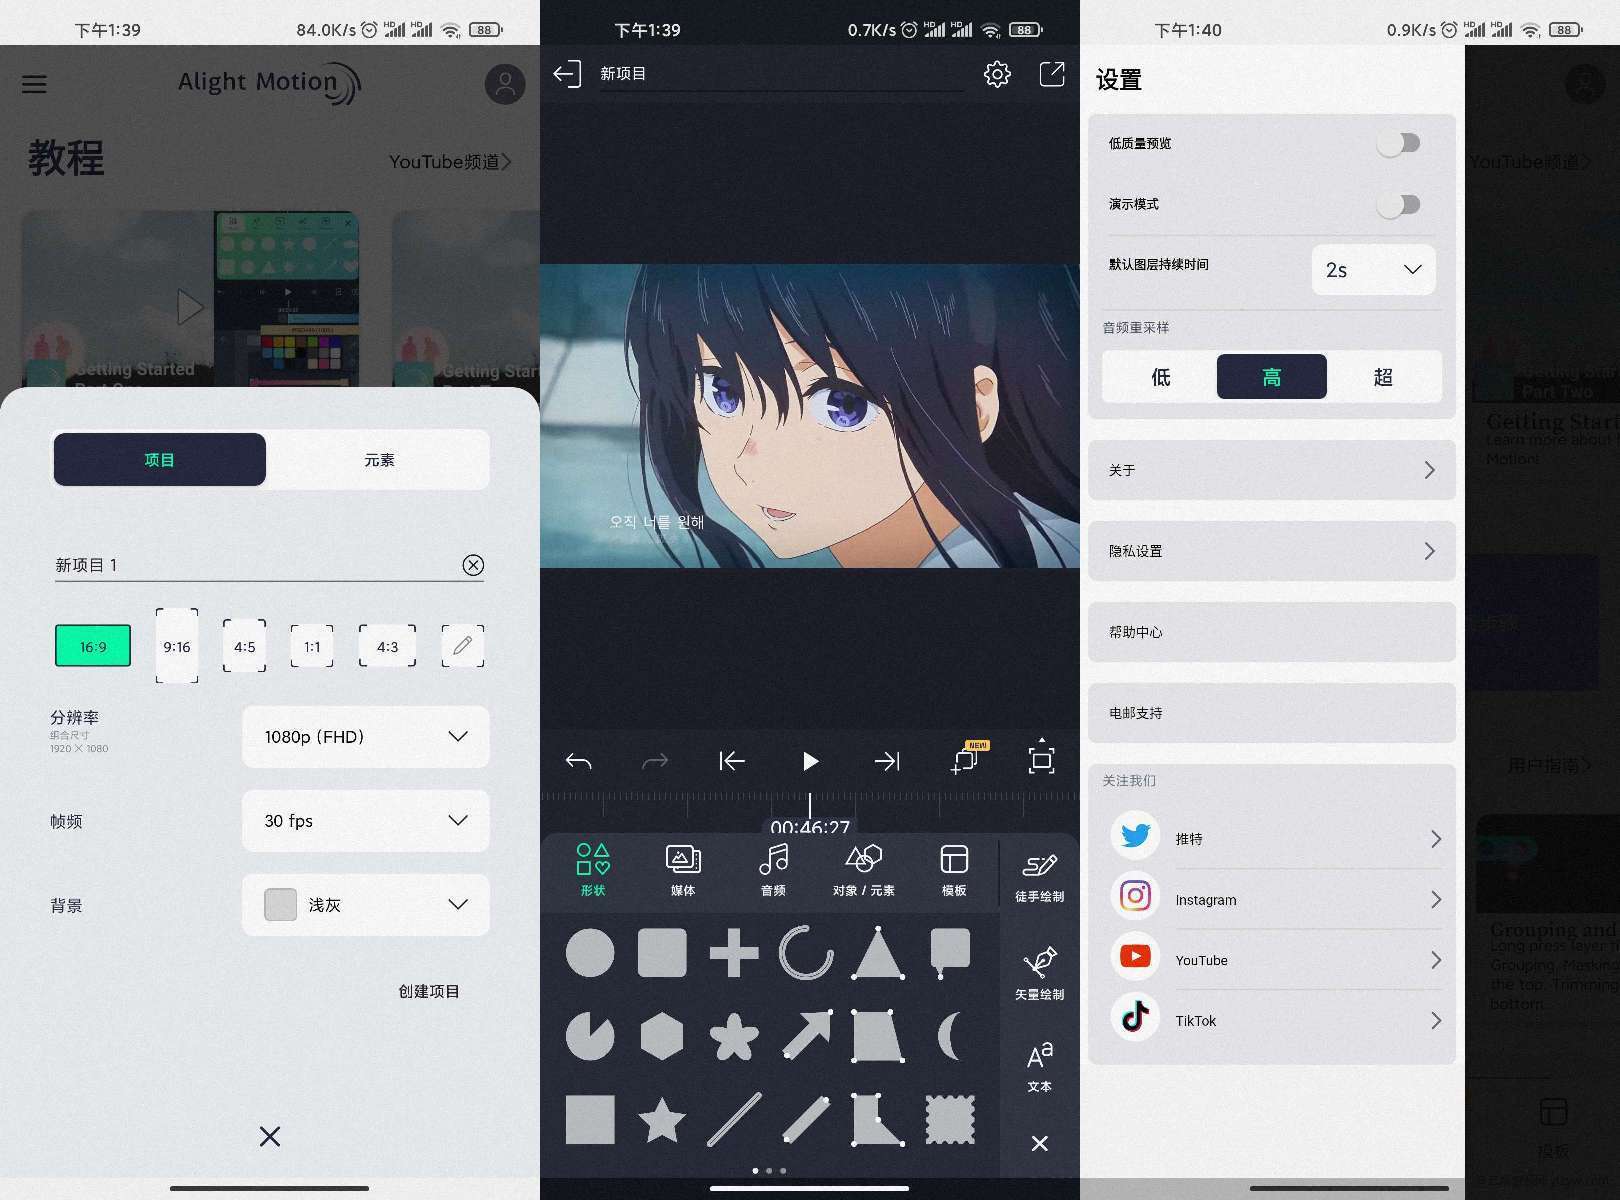
Task: Select the 4:3 aspect ratio
Action: [x=387, y=646]
